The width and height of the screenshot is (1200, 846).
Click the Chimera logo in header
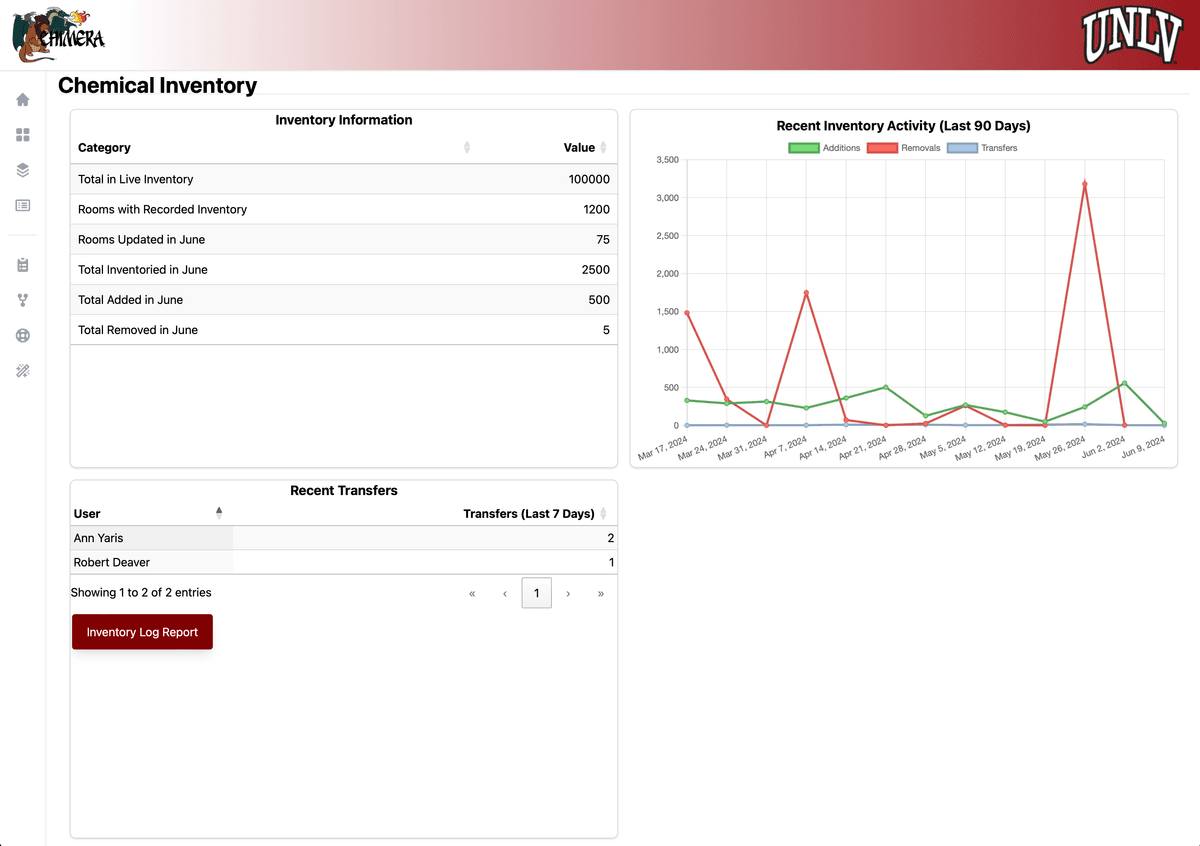tap(58, 36)
